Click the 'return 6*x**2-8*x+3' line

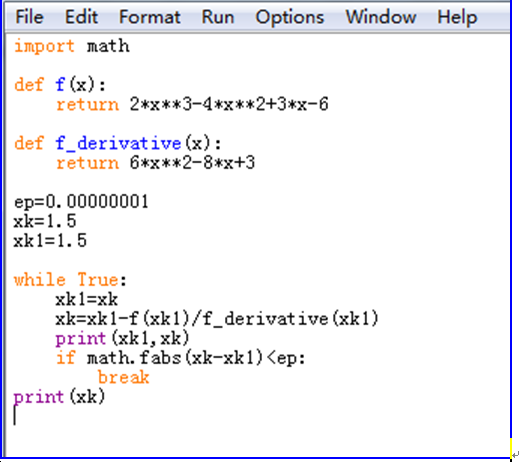[x=155, y=163]
